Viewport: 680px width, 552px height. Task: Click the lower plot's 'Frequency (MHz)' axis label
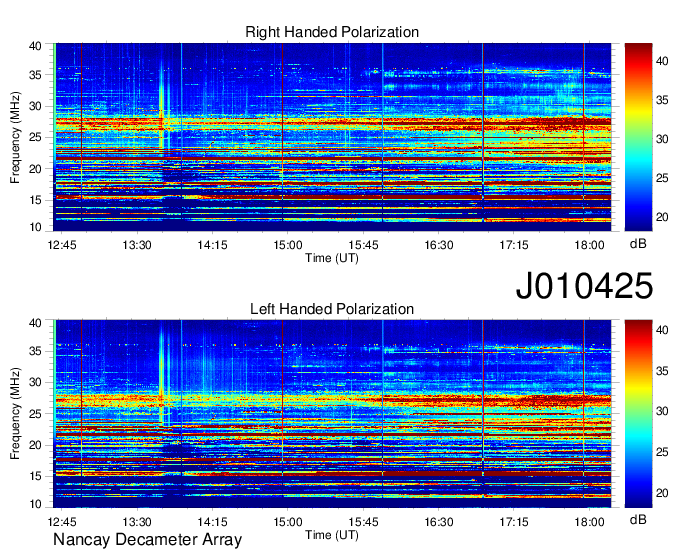[x=15, y=414]
